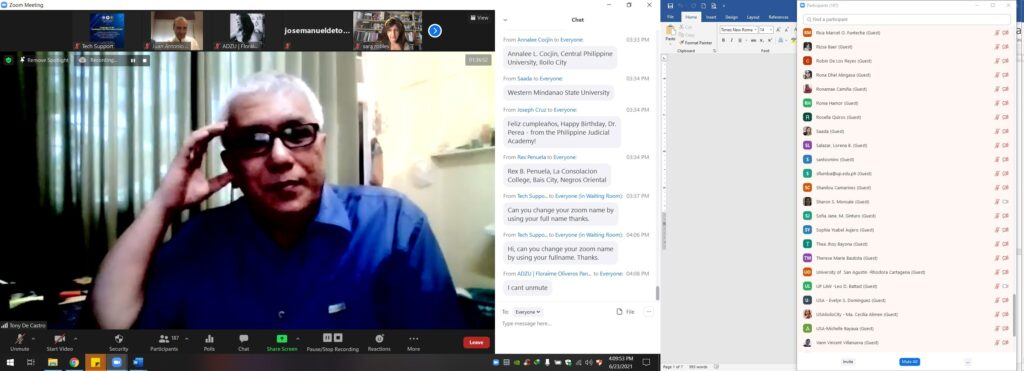Toggle video icon for Sharon S. Moniale
1024x371 pixels.
click(x=1006, y=202)
